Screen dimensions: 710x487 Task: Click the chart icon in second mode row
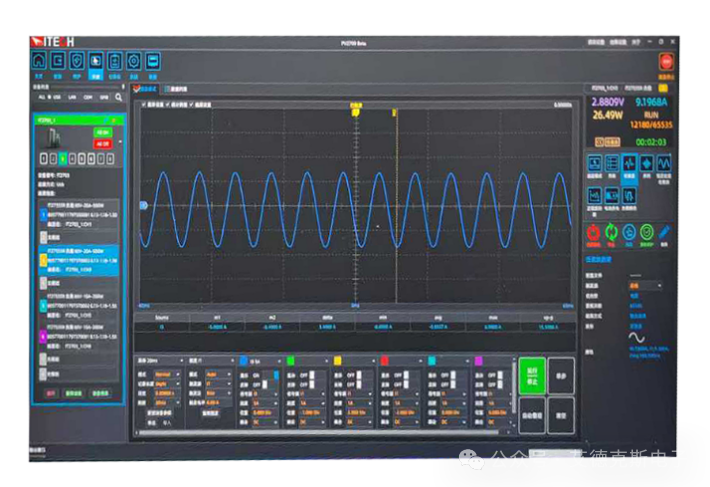pyautogui.click(x=595, y=196)
